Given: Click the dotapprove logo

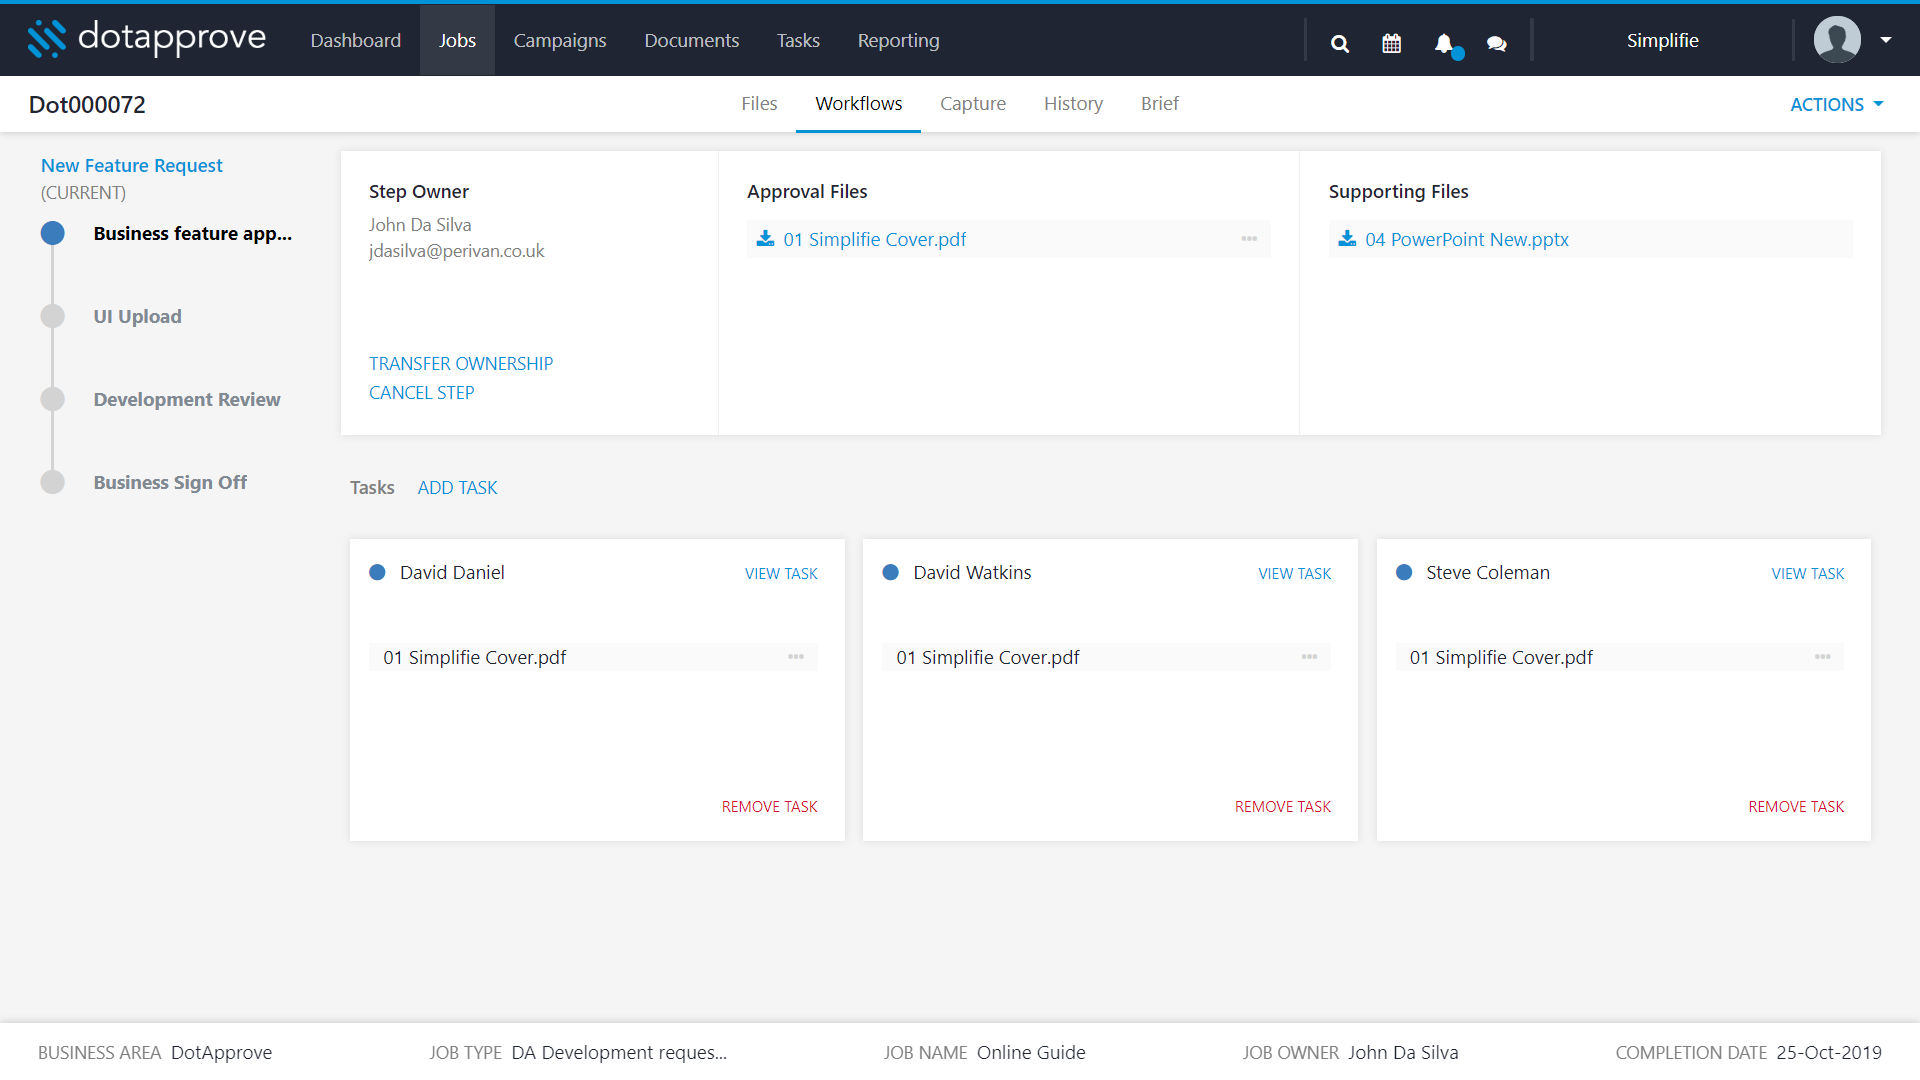Looking at the screenshot, I should (146, 38).
